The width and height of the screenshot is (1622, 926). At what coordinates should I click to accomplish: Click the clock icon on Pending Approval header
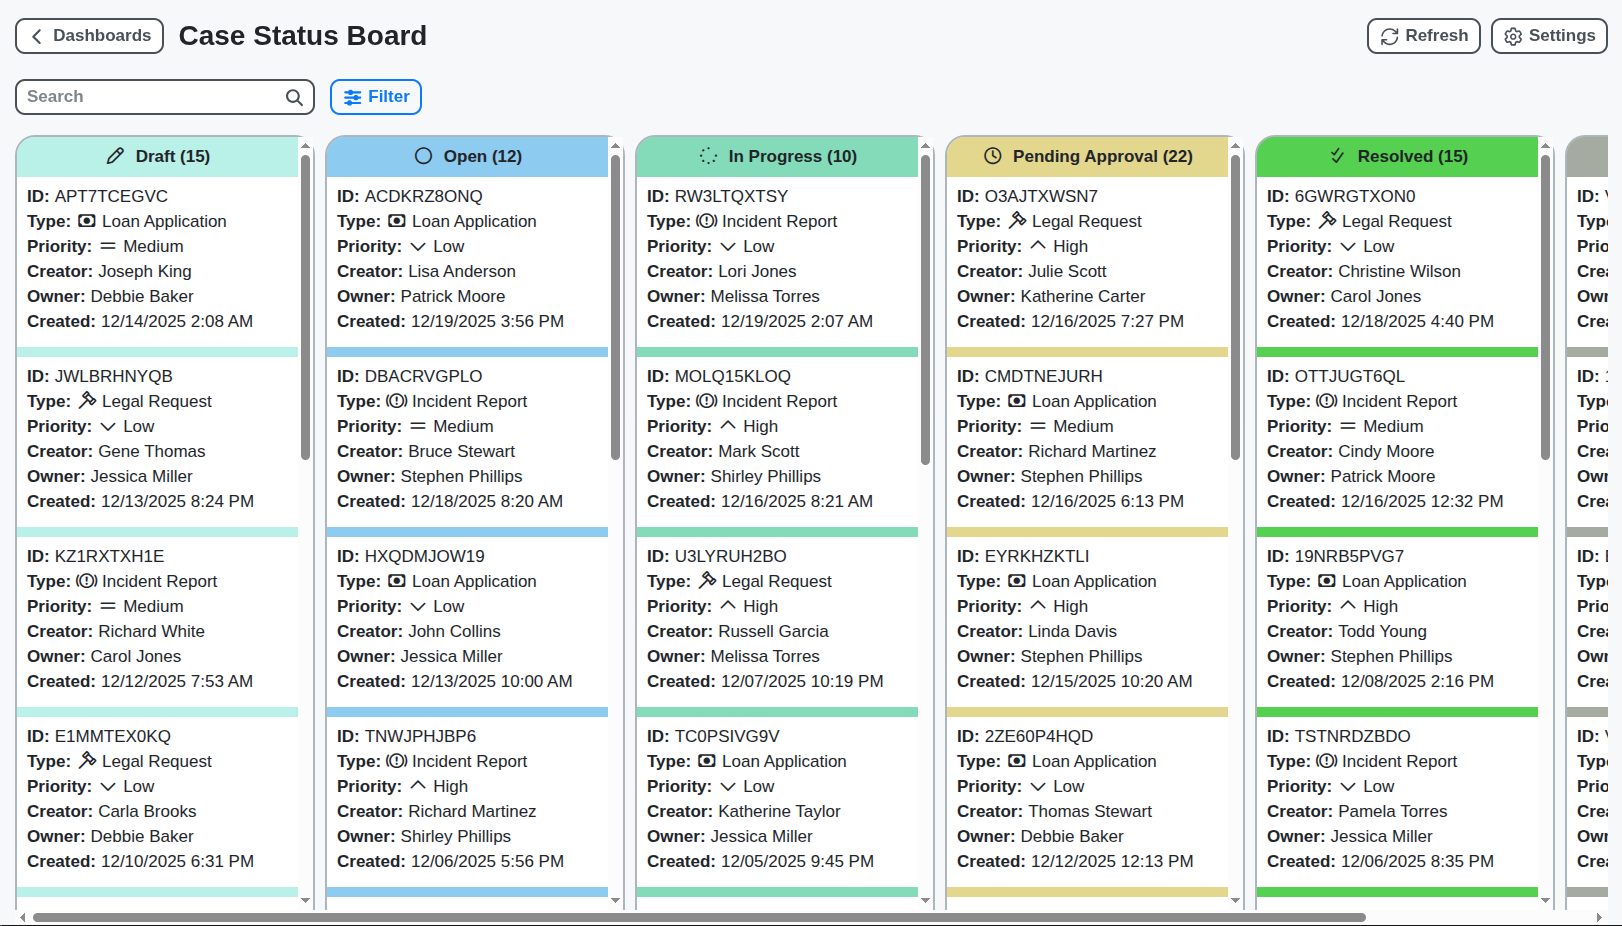[x=992, y=156]
